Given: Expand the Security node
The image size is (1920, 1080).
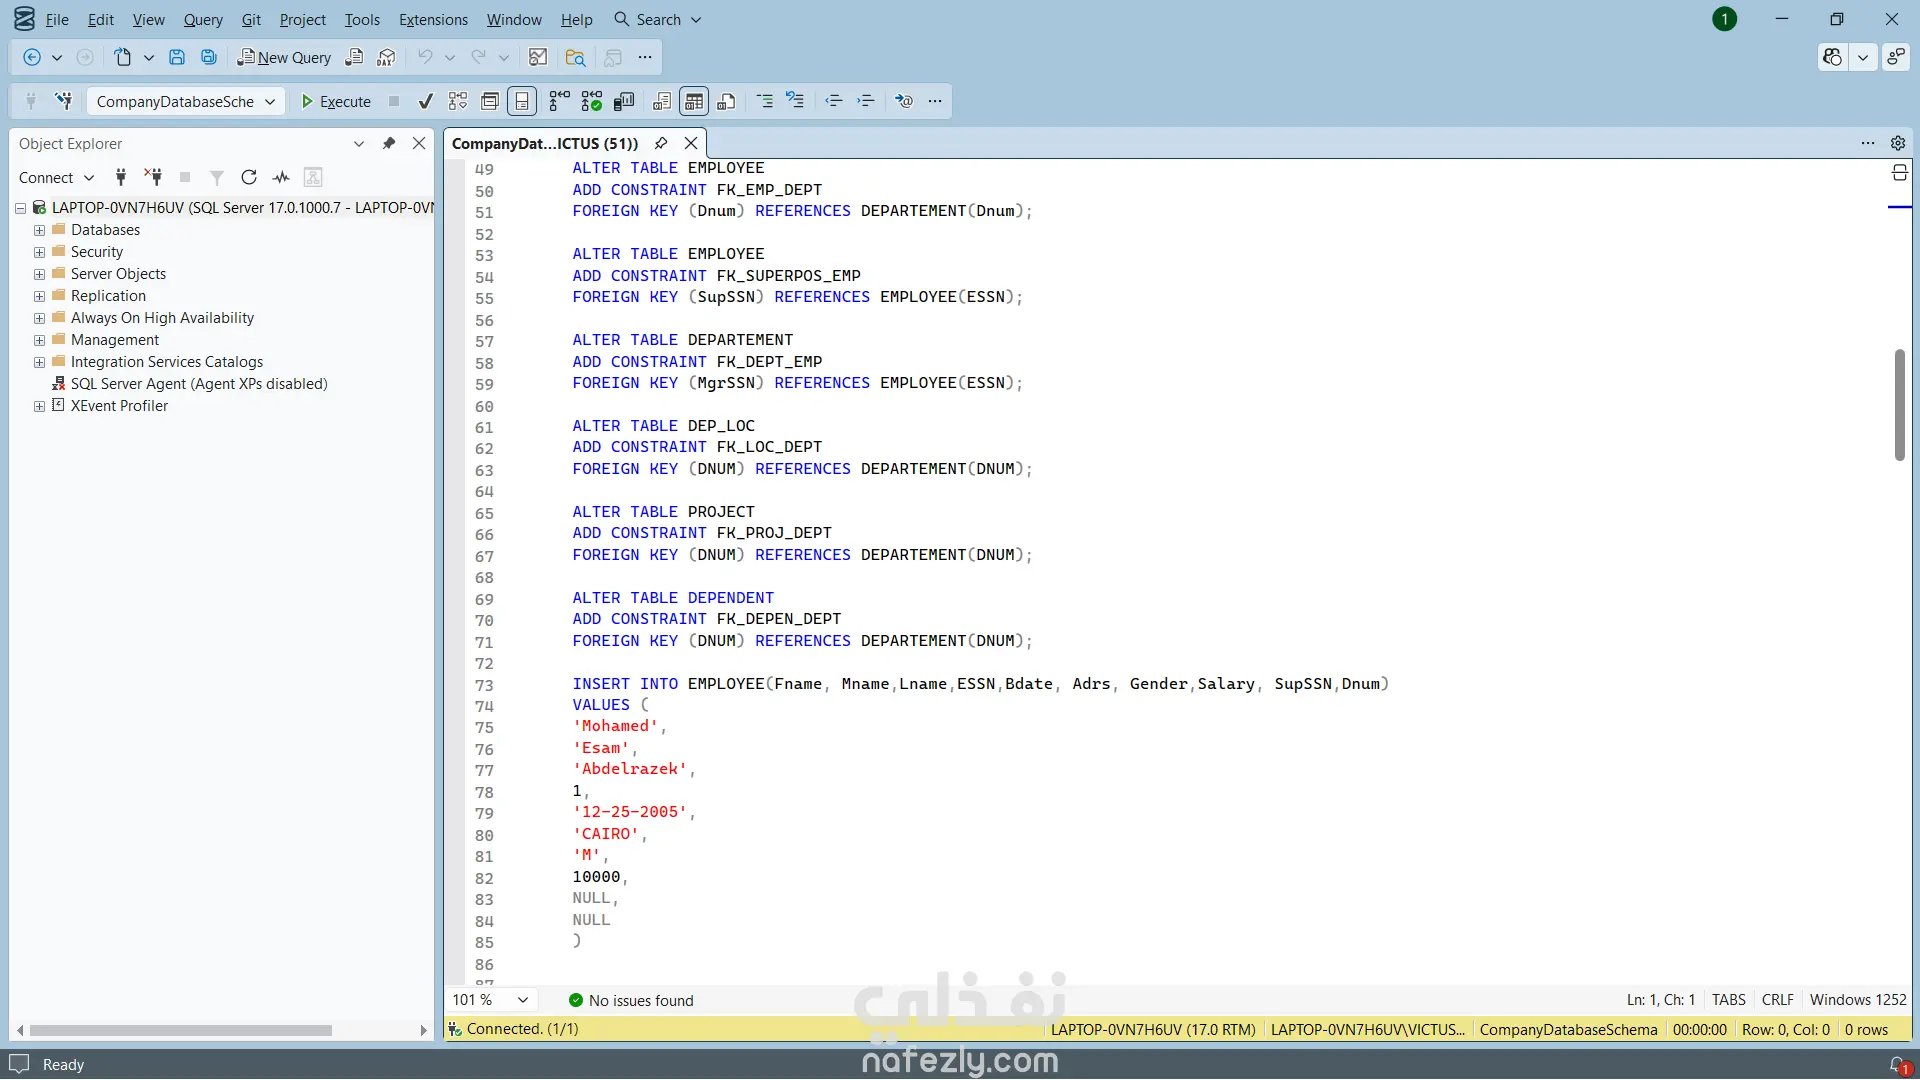Looking at the screenshot, I should pos(39,252).
